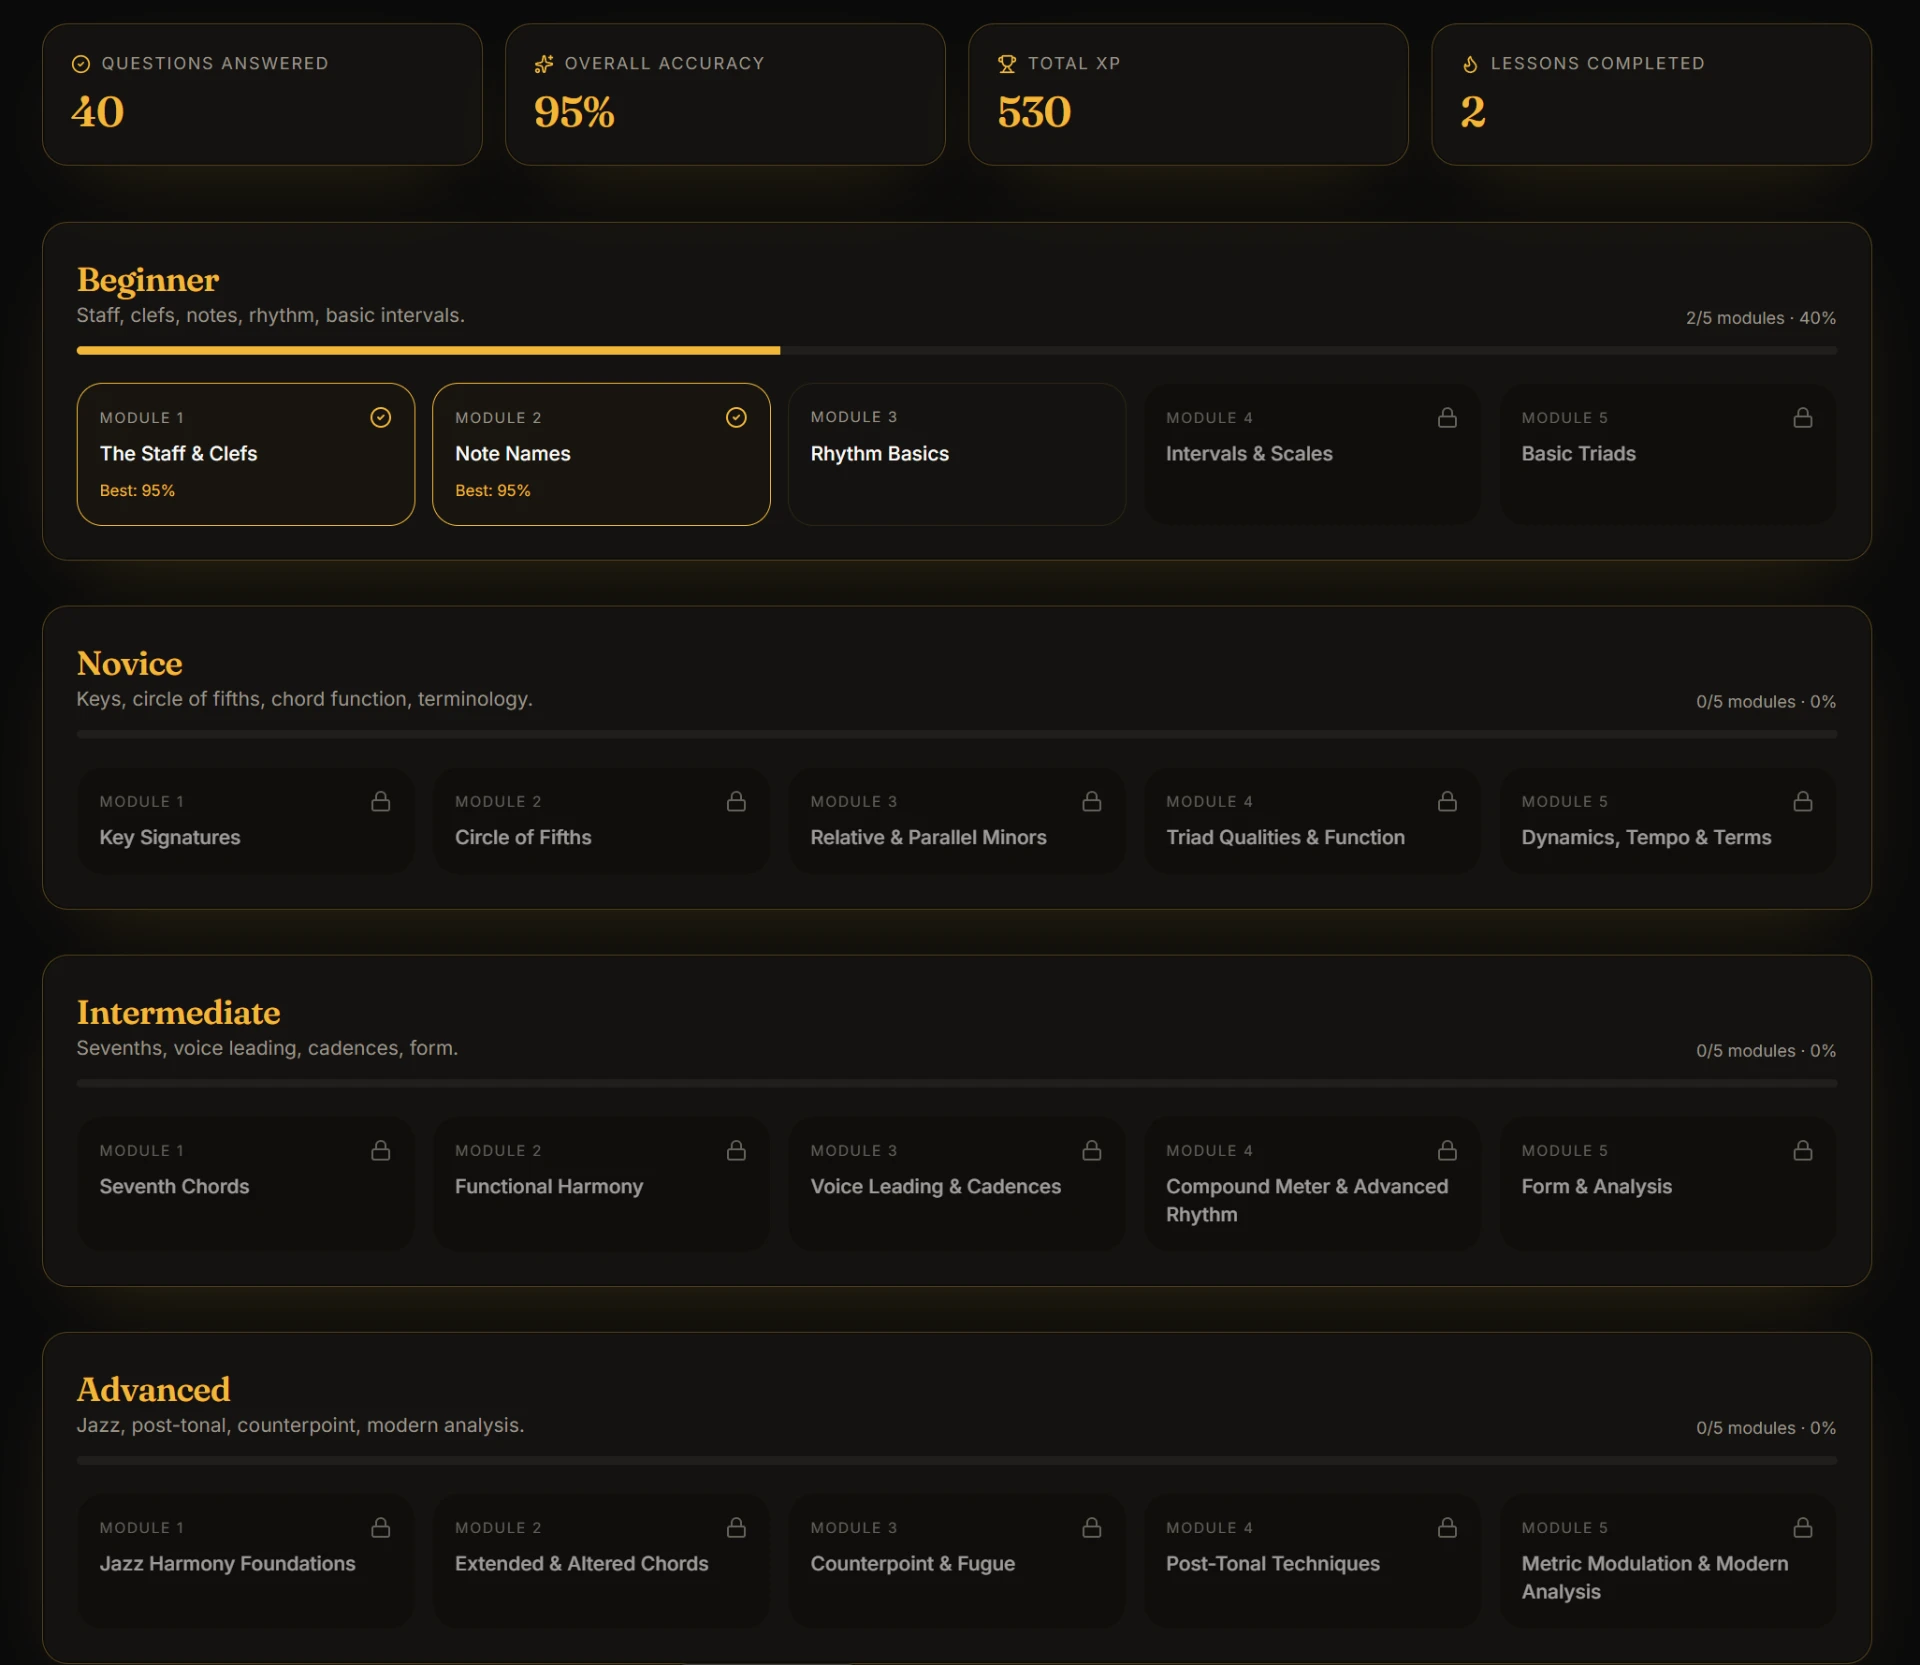Viewport: 1920px width, 1665px height.
Task: Click 'Keys, circle of fifths, chord function' description
Action: (305, 699)
